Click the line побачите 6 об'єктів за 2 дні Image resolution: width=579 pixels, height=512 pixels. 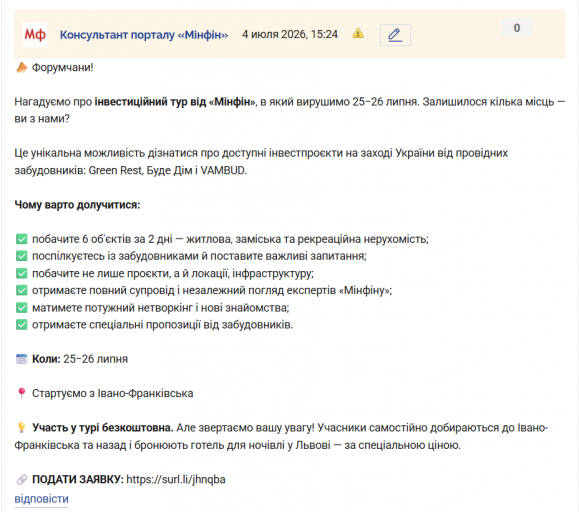[x=230, y=239]
